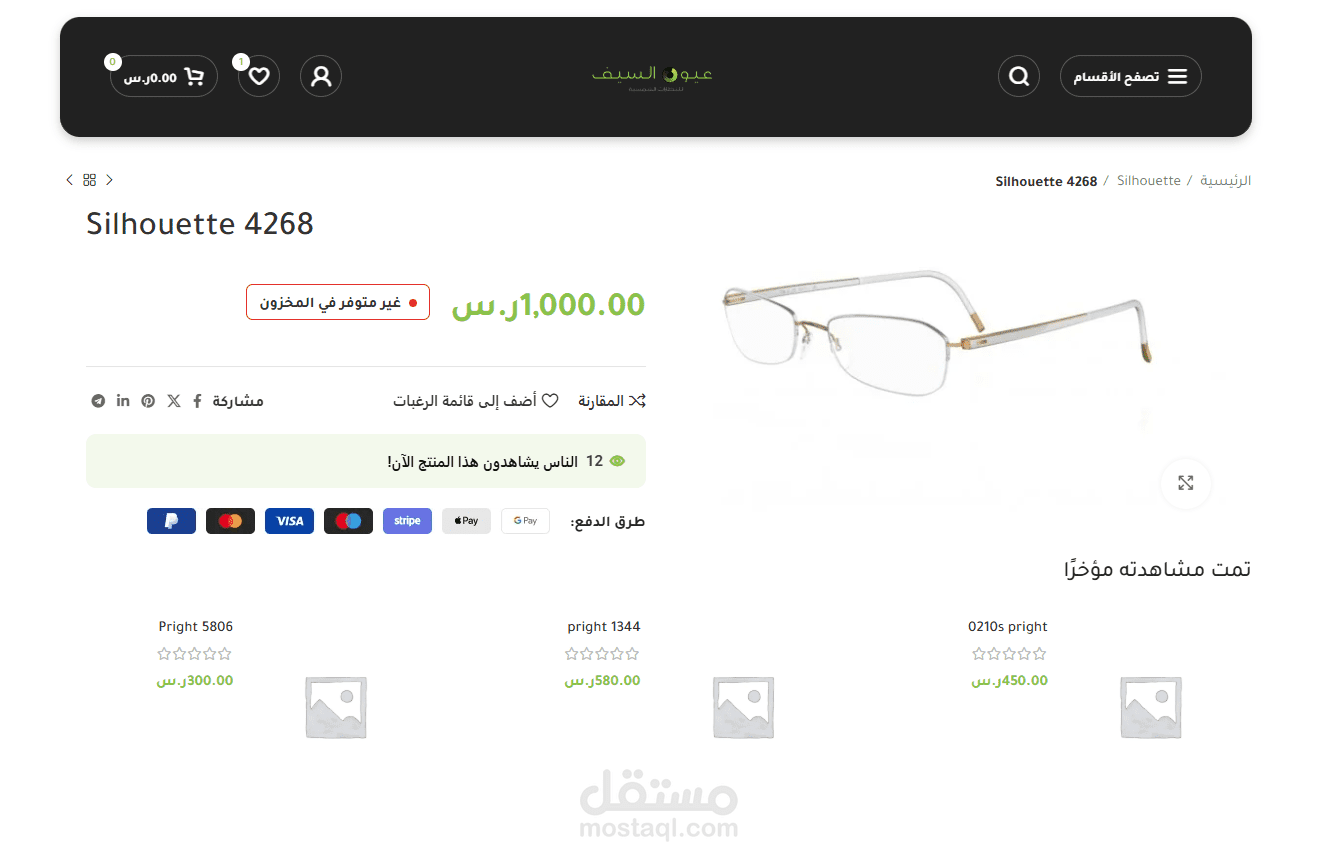Go to the previous product using the left chevron
1319x859 pixels.
click(x=69, y=180)
